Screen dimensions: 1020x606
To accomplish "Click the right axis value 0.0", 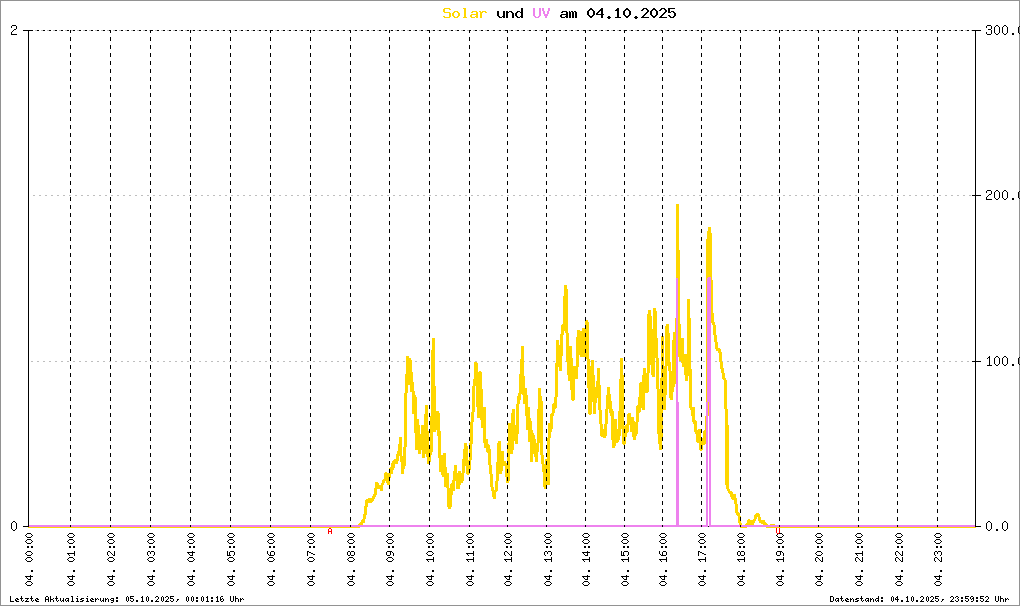I will coord(997,526).
